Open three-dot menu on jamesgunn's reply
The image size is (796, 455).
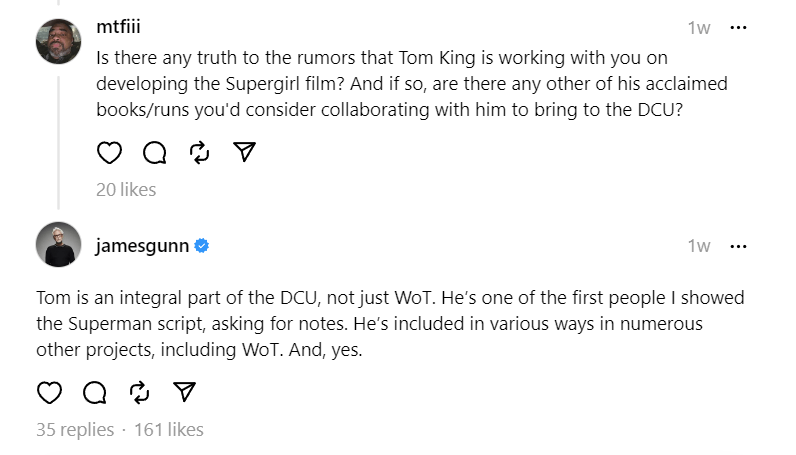point(739,245)
